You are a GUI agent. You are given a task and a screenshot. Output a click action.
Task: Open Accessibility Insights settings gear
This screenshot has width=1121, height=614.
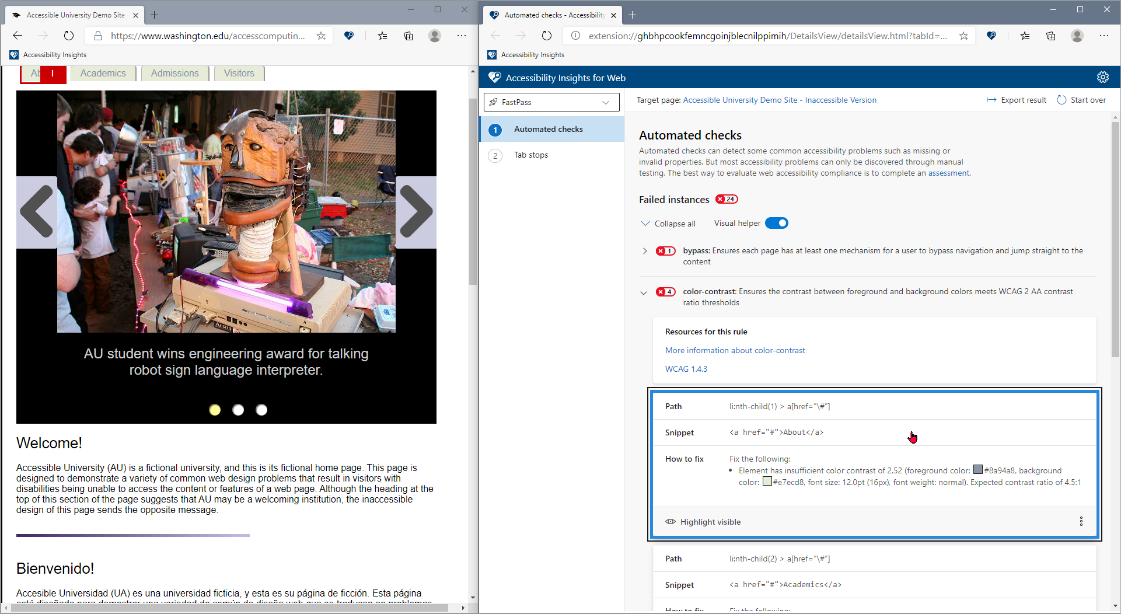coord(1103,76)
